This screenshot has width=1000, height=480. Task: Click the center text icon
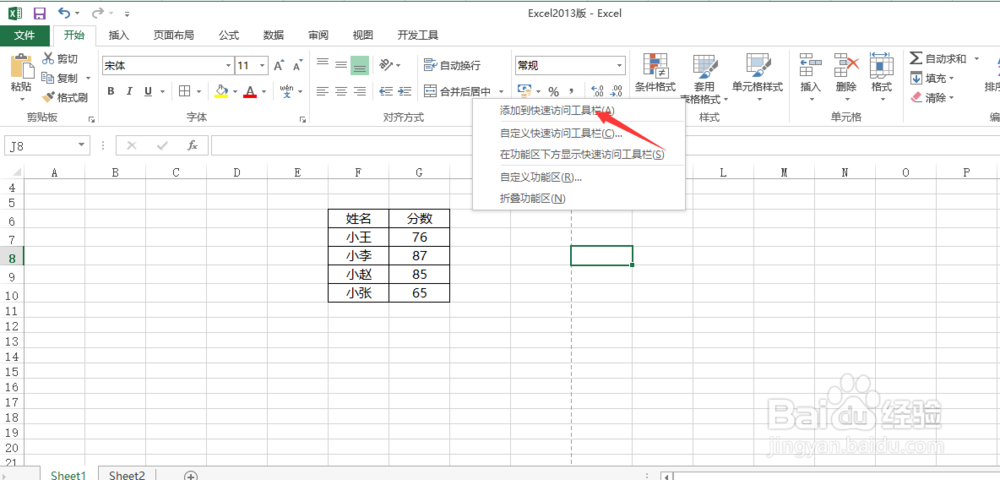pyautogui.click(x=341, y=91)
